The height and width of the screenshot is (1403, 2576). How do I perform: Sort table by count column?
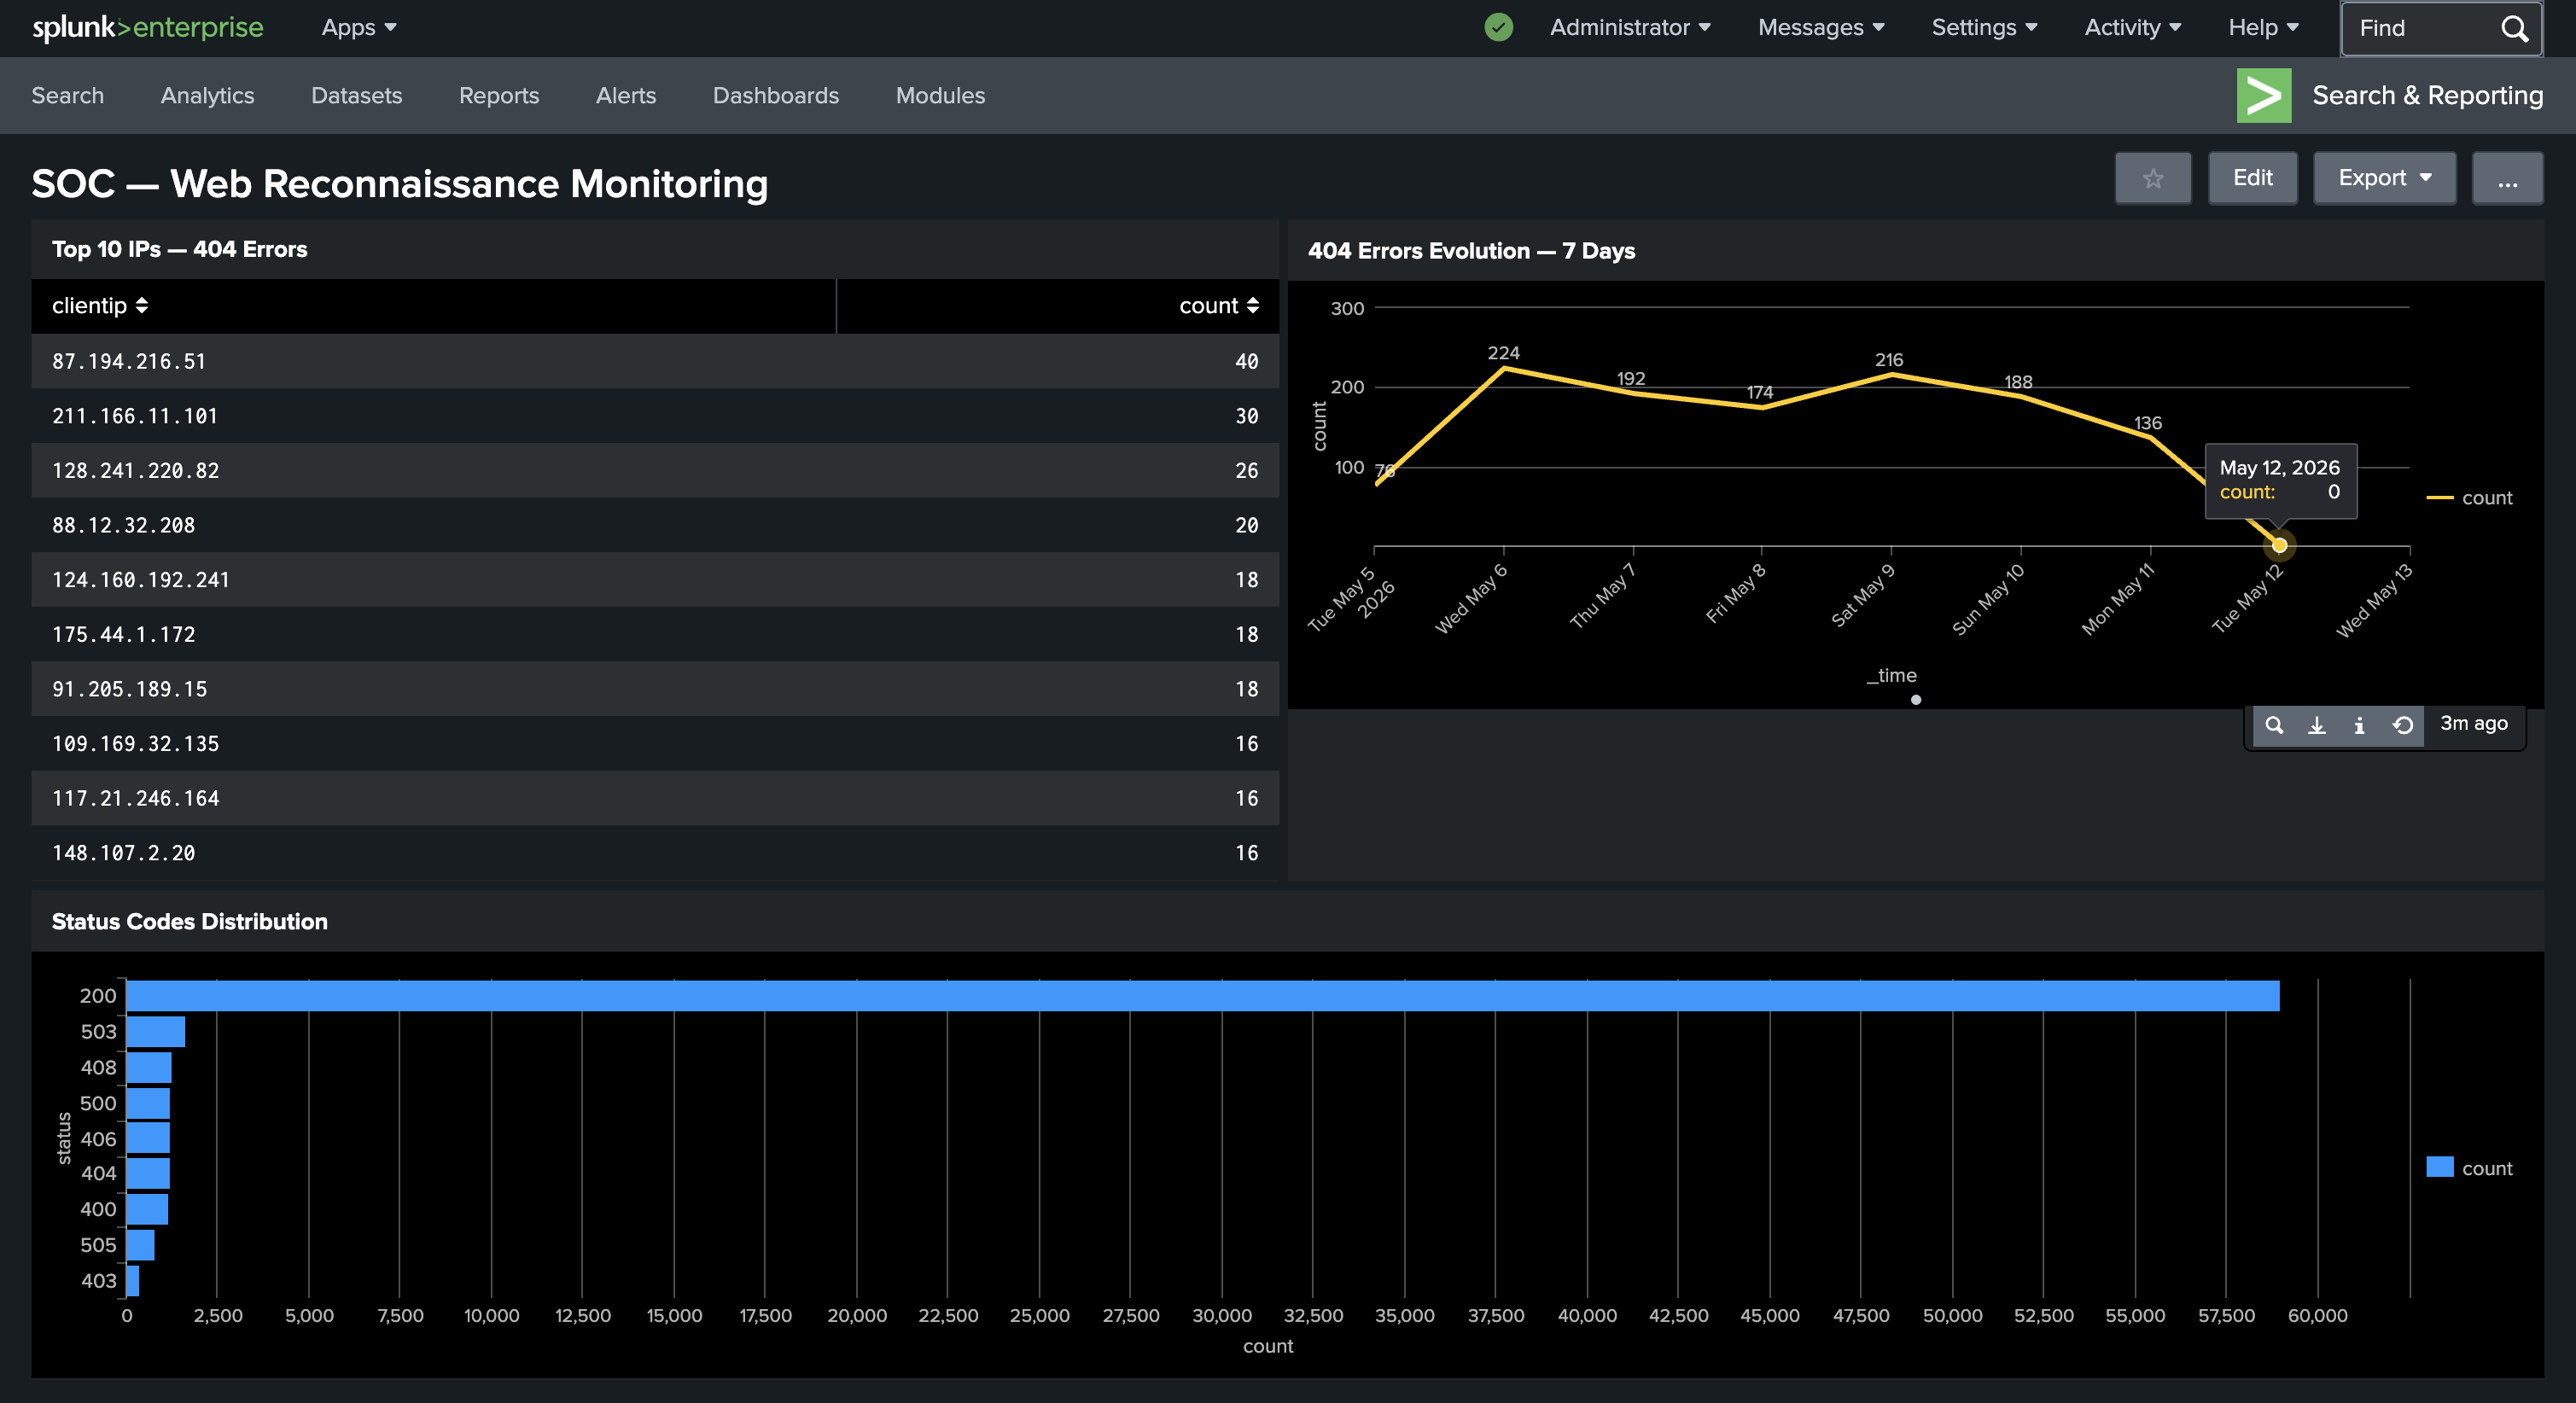pyautogui.click(x=1218, y=305)
